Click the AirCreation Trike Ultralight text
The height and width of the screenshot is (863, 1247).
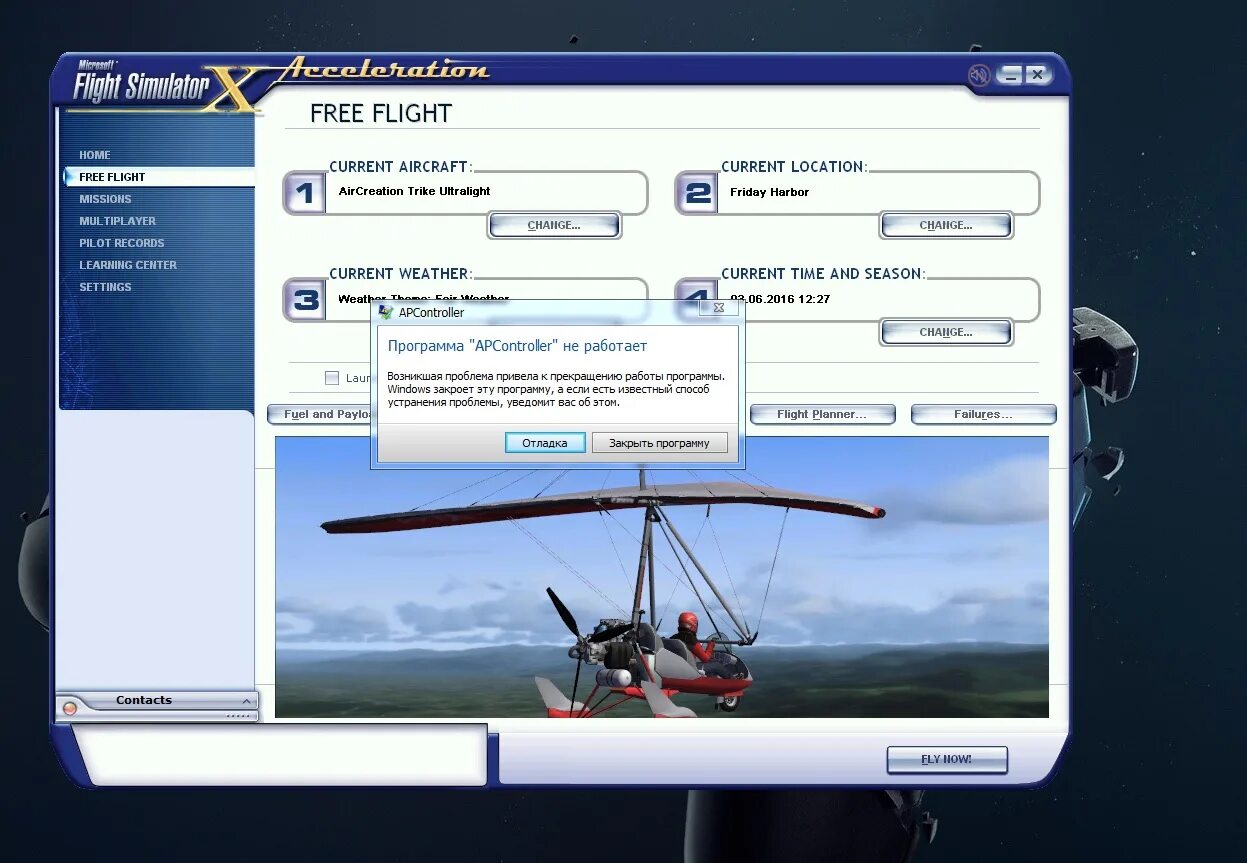click(x=414, y=191)
